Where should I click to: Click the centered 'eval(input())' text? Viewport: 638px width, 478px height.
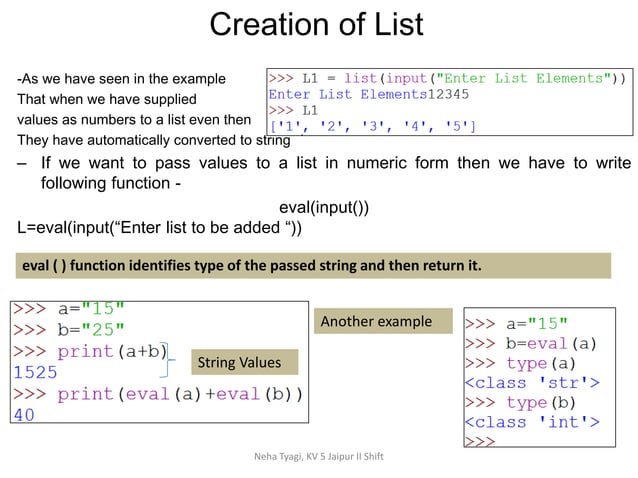[324, 207]
